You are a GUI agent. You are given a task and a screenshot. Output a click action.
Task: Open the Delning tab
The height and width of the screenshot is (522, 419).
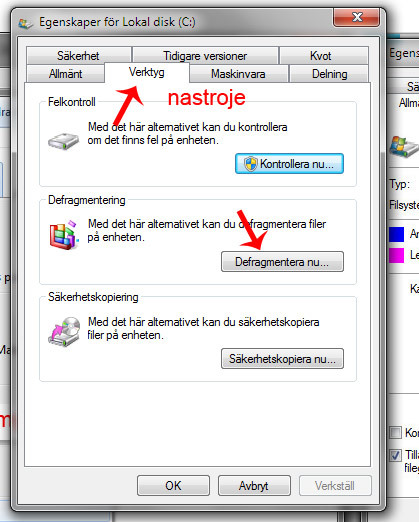coord(329,74)
